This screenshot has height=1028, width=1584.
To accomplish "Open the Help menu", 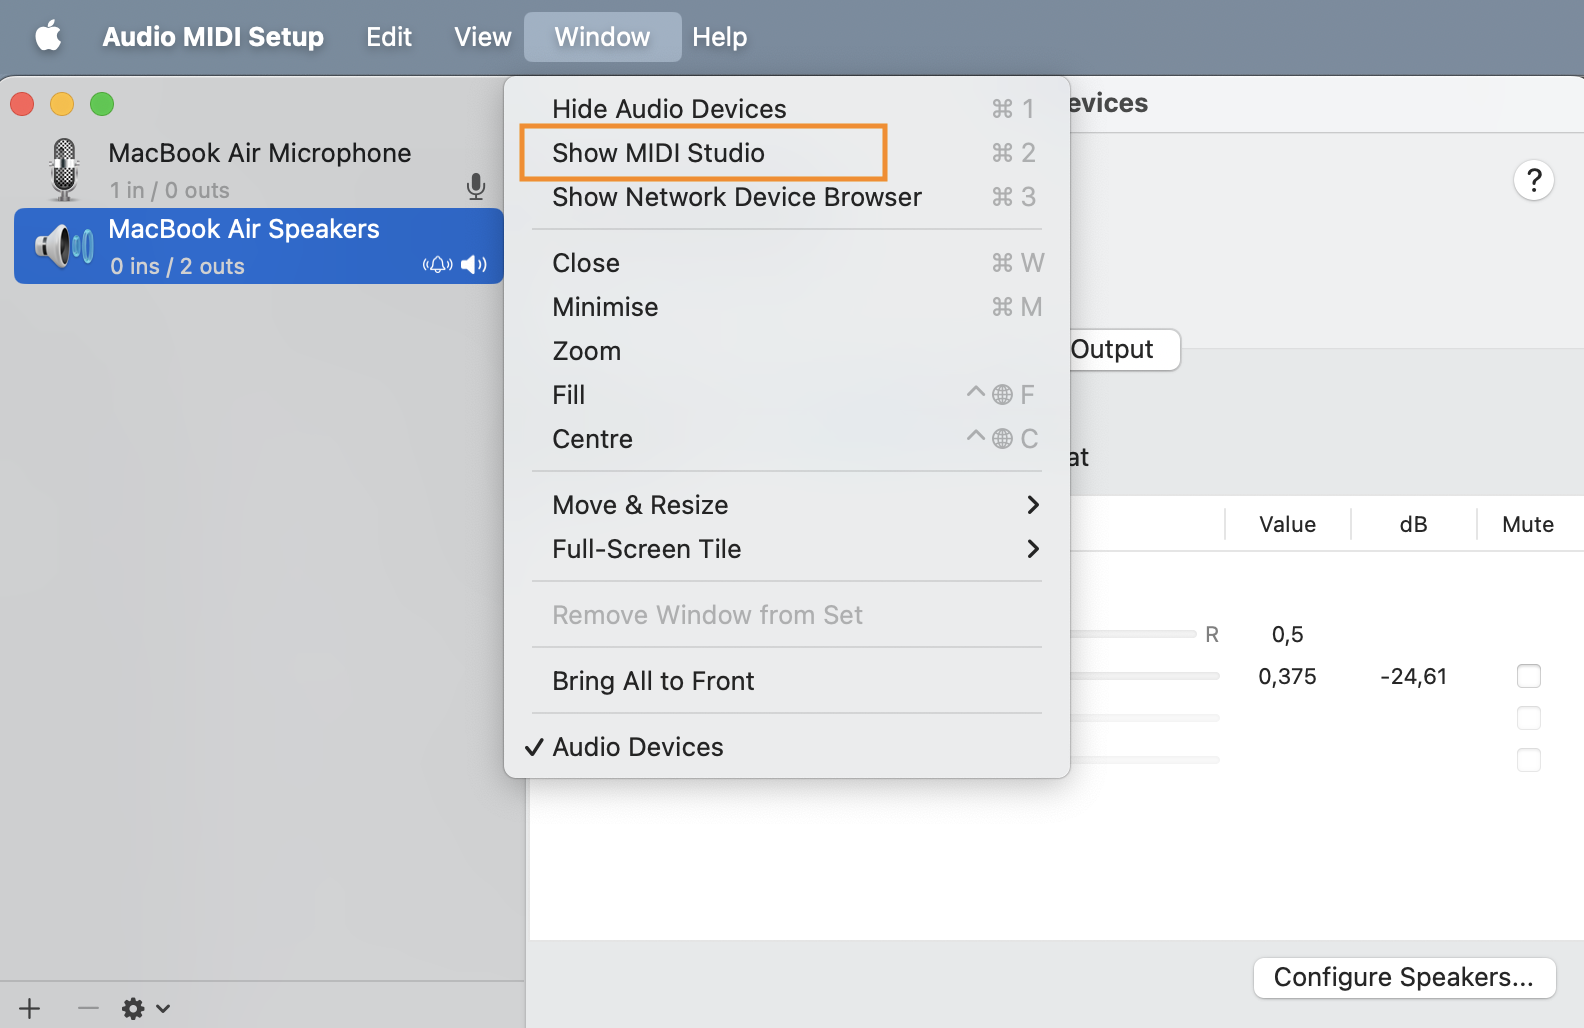I will [720, 37].
